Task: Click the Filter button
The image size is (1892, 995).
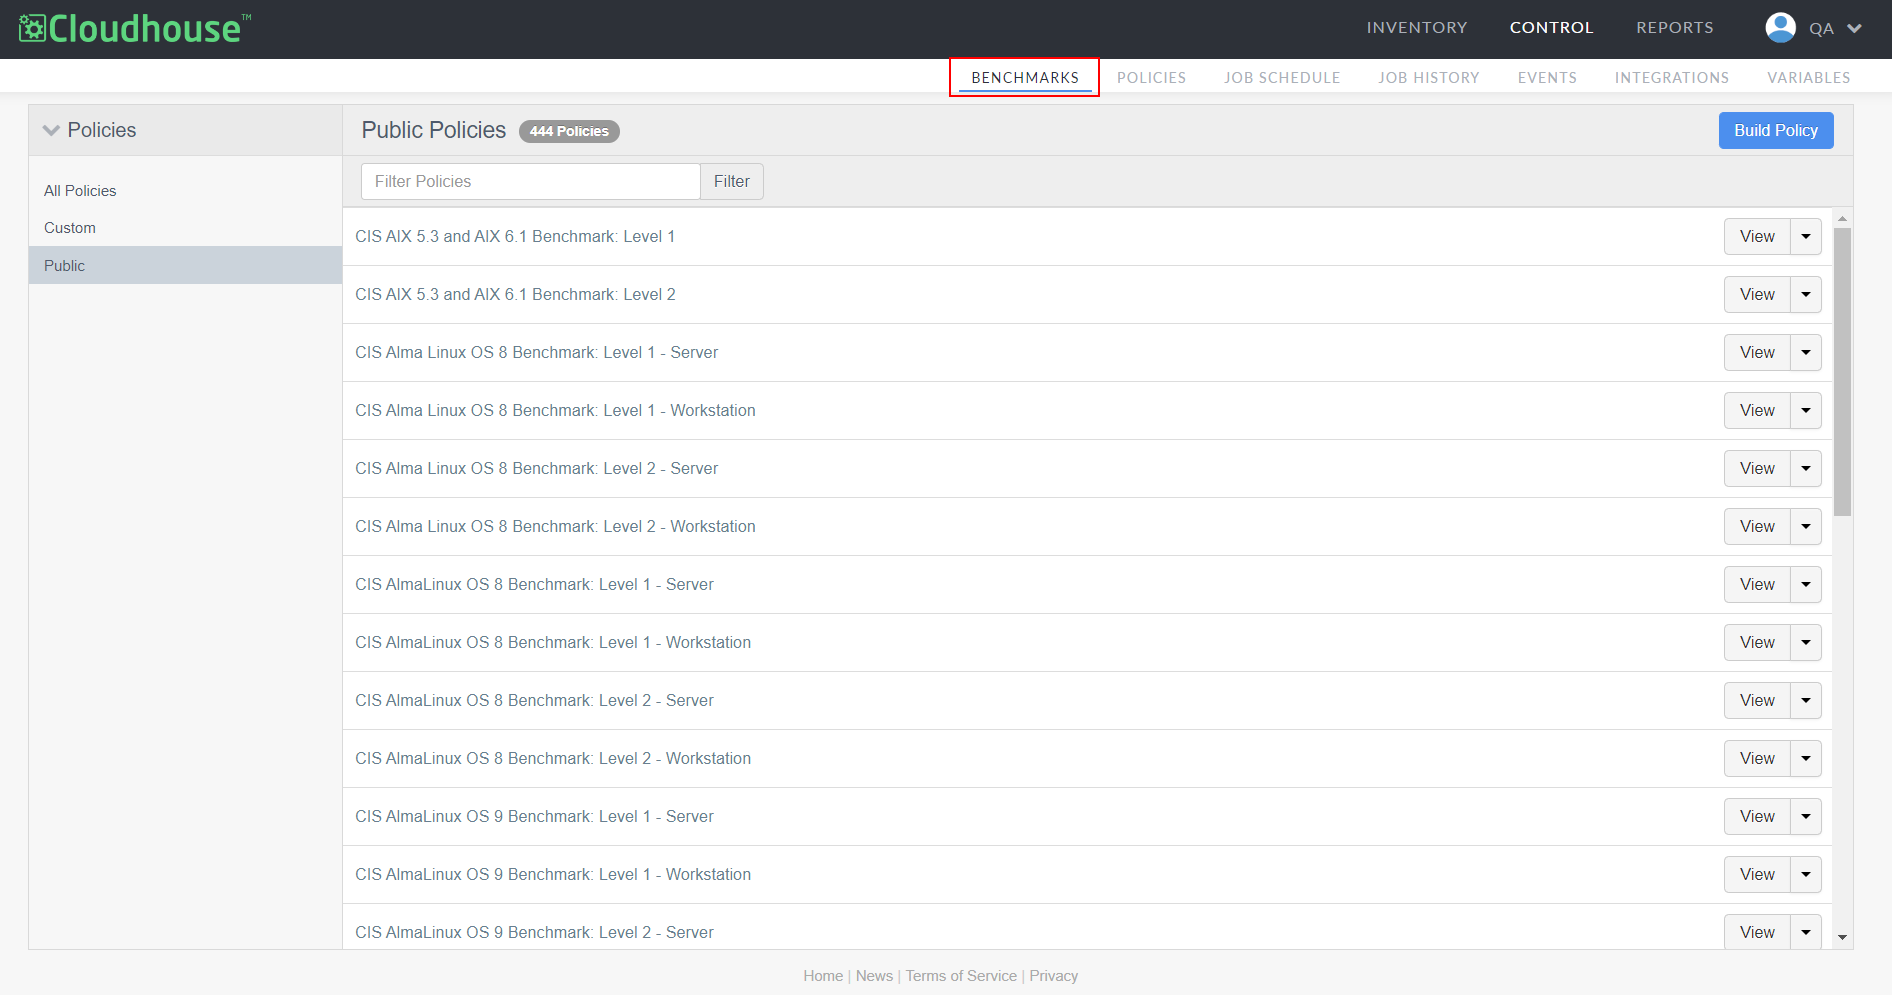Action: pyautogui.click(x=731, y=181)
